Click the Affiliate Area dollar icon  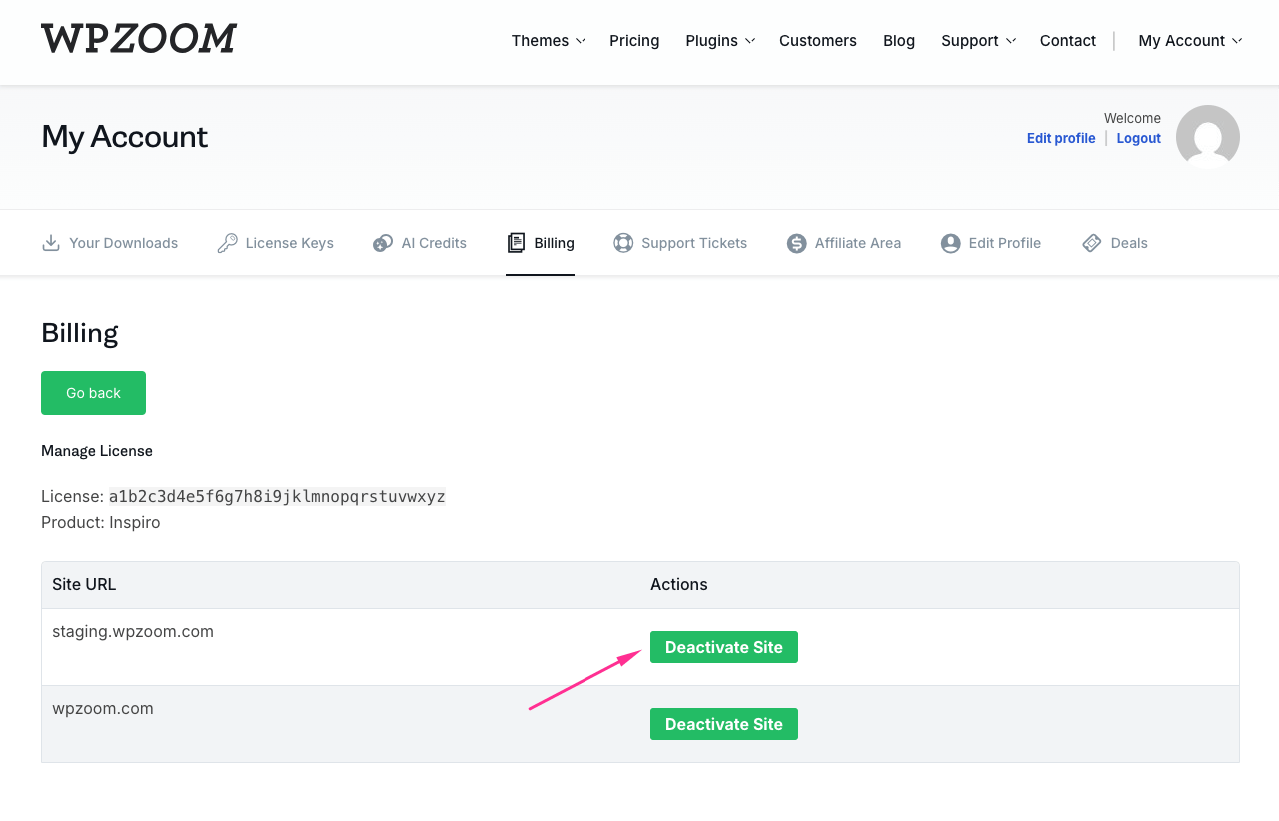796,243
